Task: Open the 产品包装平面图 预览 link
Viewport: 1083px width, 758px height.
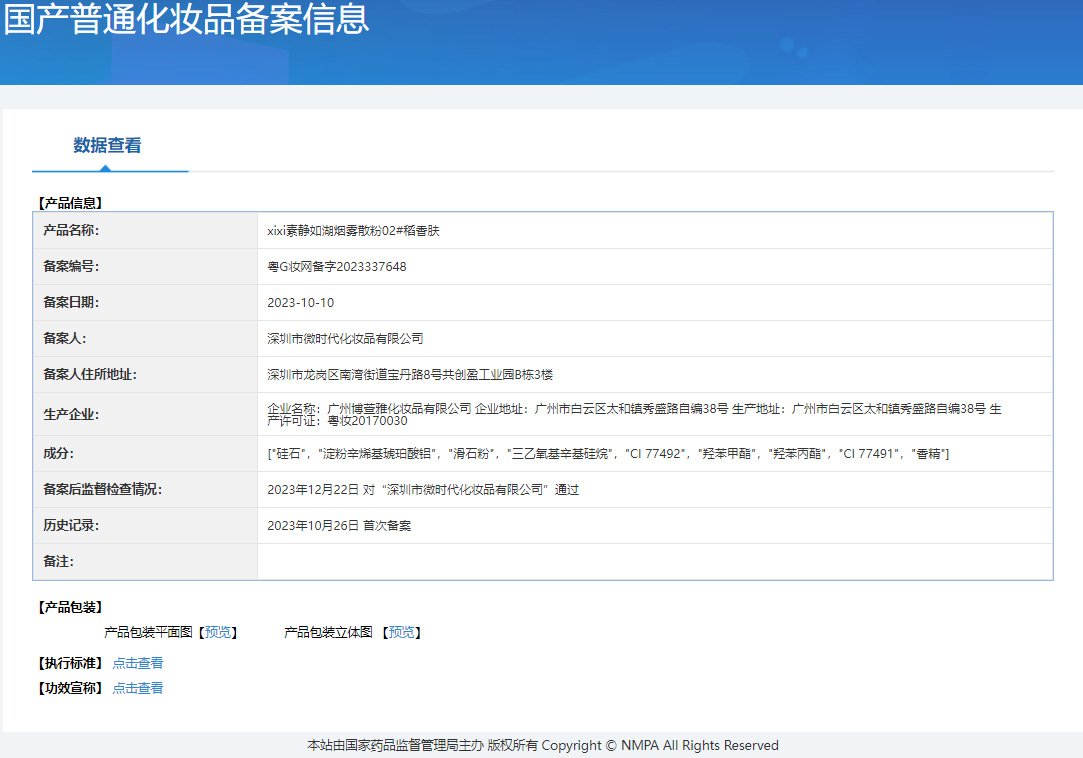Action: tap(218, 632)
